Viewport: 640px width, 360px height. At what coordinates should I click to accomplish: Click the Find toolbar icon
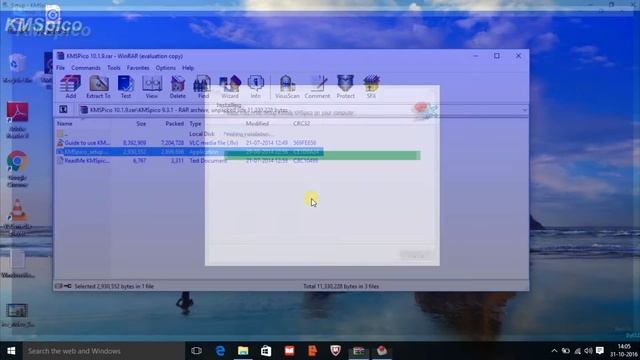203,87
